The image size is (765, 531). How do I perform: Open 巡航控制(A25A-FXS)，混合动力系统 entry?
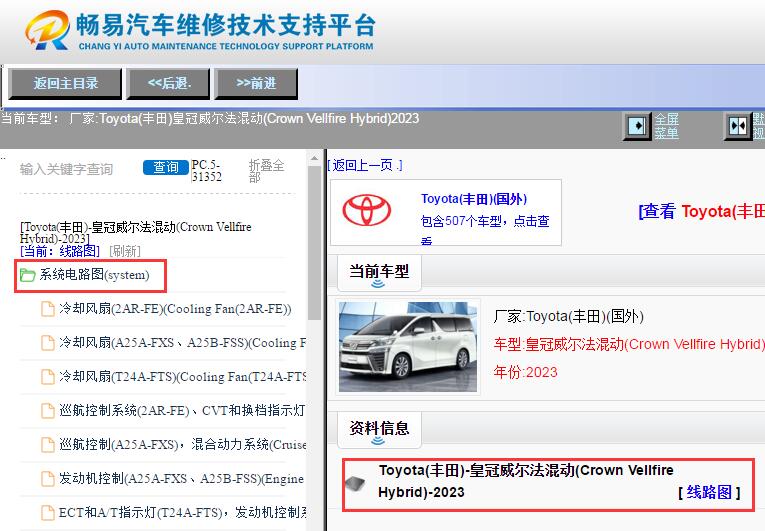(183, 445)
